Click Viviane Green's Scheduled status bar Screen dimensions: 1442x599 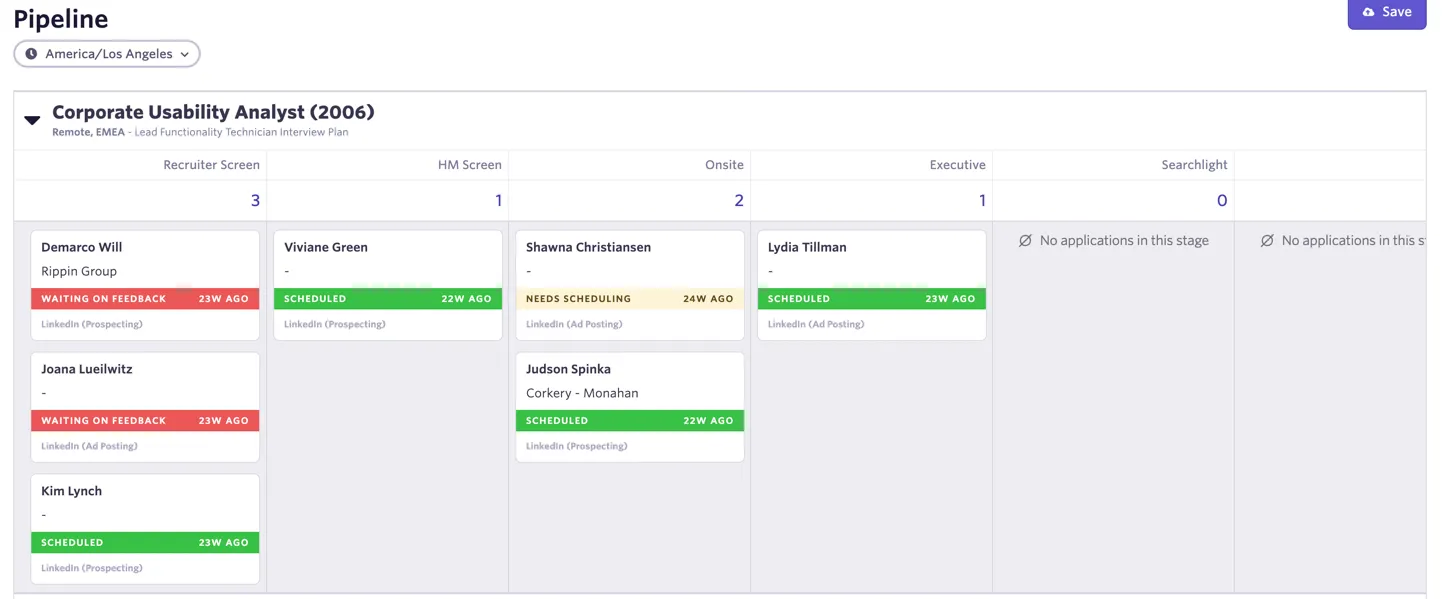(388, 299)
